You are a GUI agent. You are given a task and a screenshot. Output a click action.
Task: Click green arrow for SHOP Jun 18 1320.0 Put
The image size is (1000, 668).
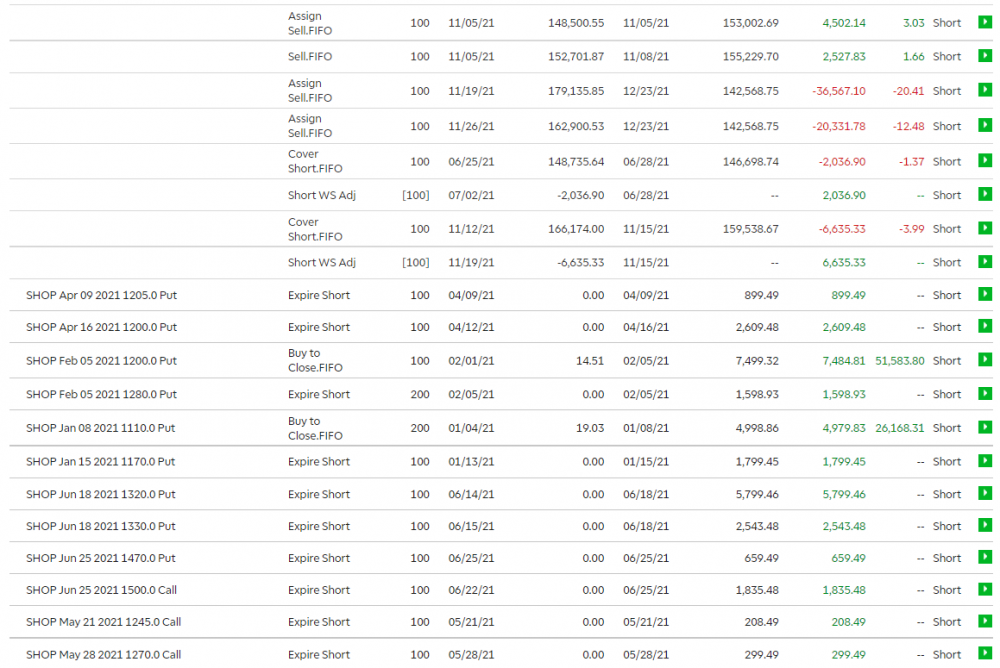point(985,493)
